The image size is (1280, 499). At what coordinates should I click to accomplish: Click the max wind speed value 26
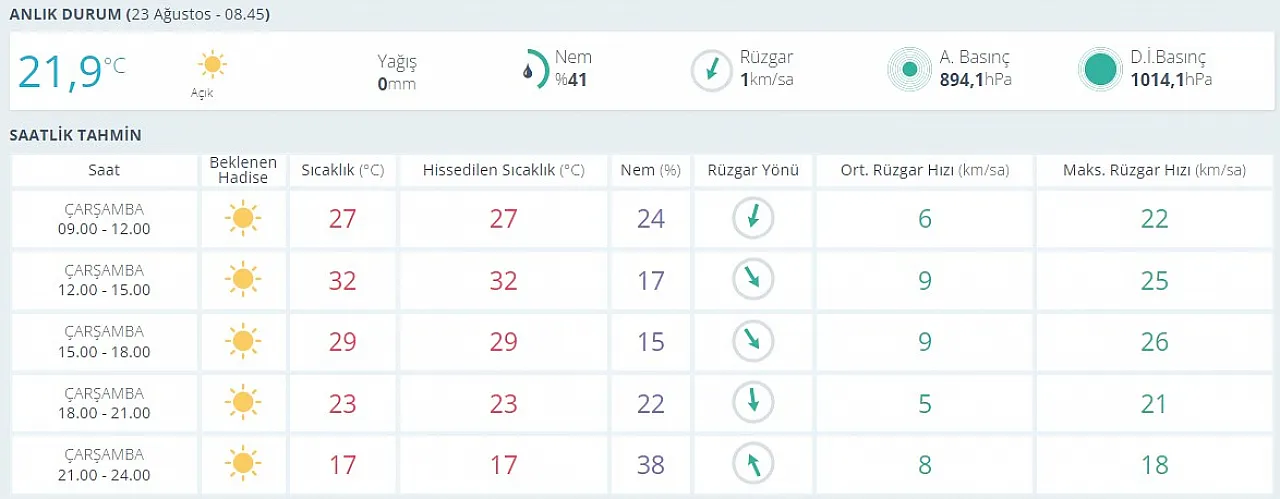[x=1155, y=341]
